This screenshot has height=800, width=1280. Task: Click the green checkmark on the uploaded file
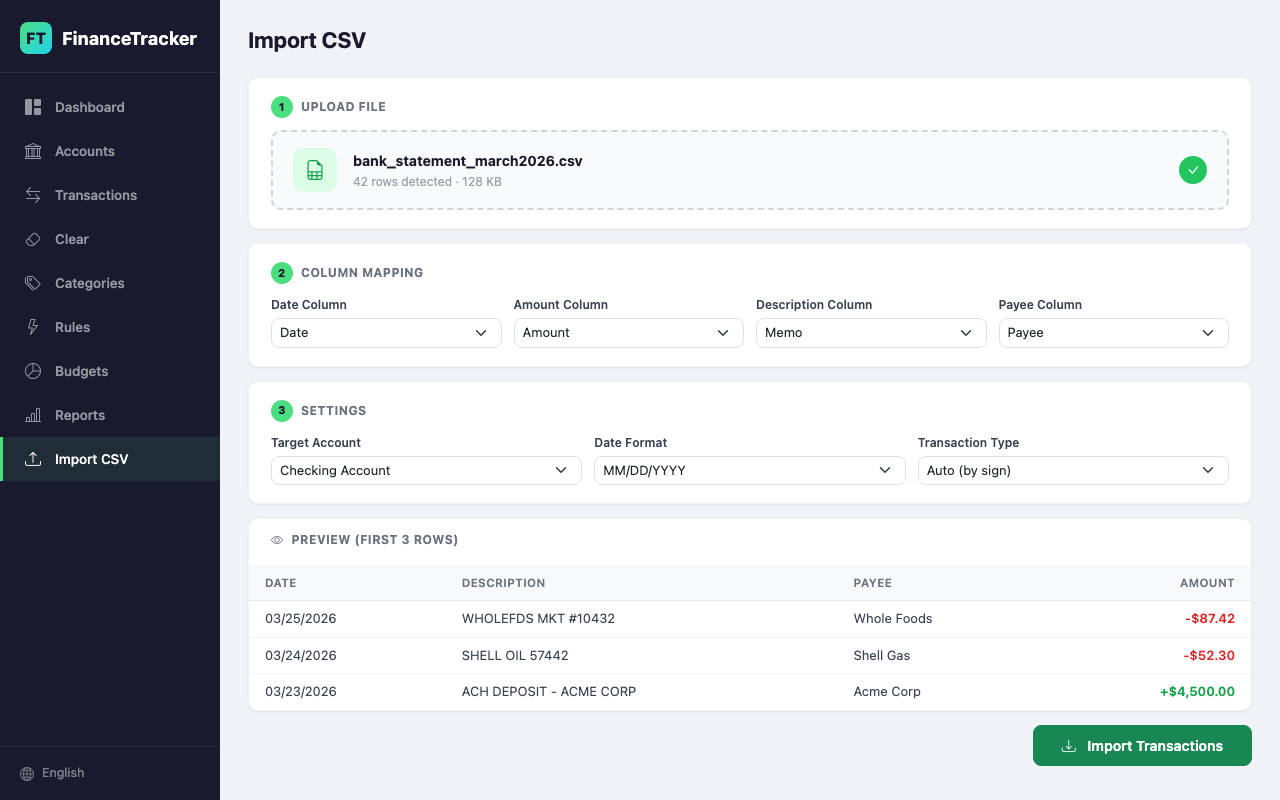click(1192, 170)
